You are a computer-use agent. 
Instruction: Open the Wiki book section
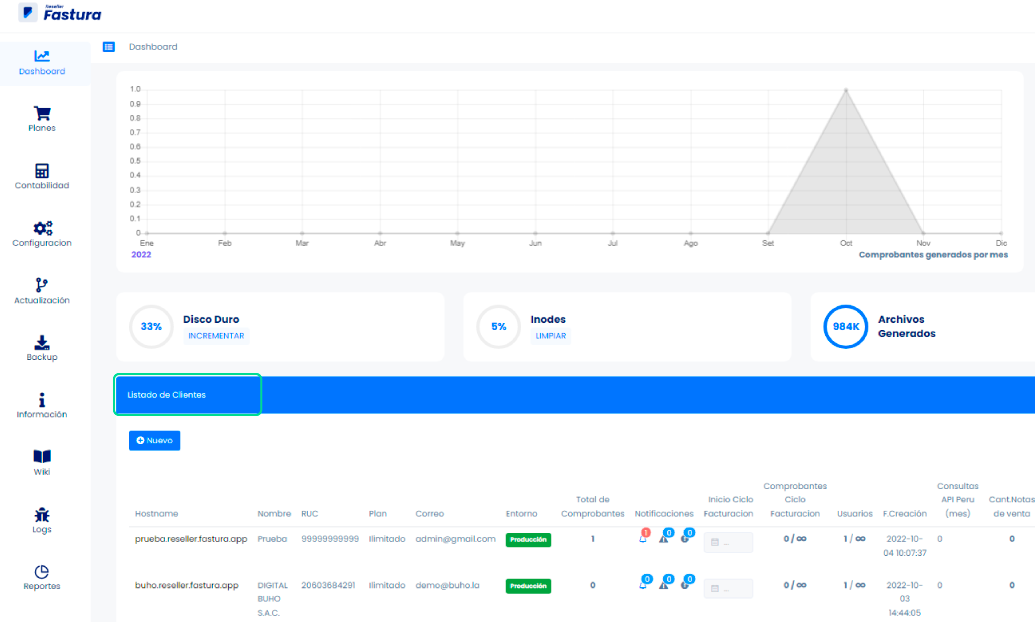click(42, 462)
